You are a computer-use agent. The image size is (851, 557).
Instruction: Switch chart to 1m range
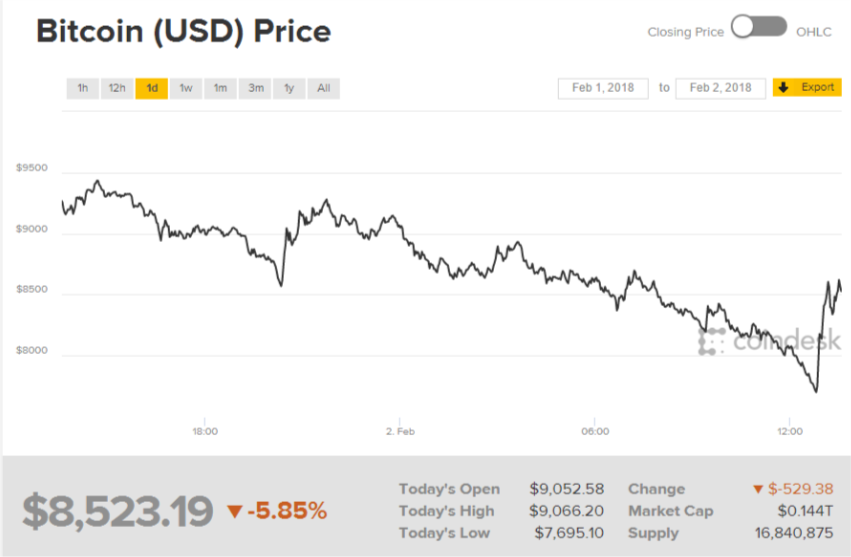tap(220, 88)
